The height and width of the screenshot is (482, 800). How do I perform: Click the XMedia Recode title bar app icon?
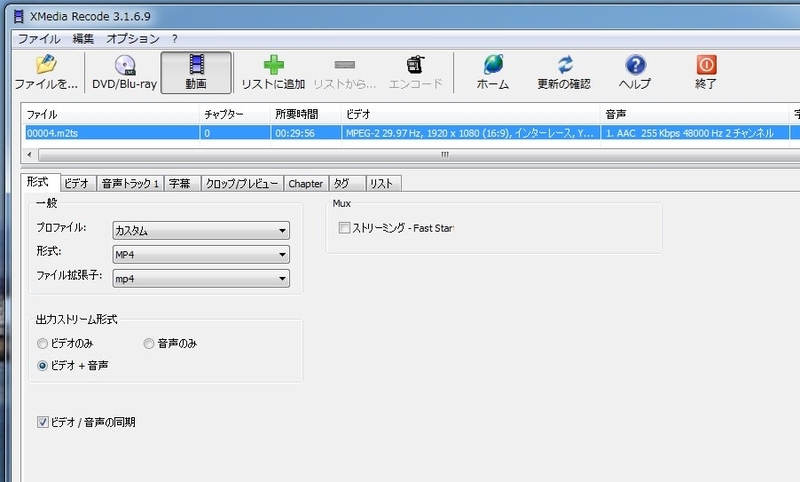click(18, 16)
